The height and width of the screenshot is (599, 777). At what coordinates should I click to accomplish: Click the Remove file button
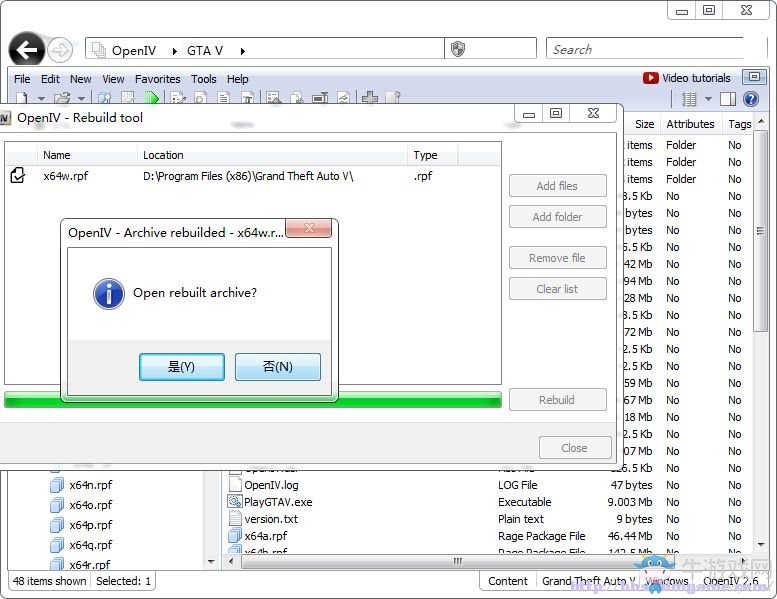(557, 258)
